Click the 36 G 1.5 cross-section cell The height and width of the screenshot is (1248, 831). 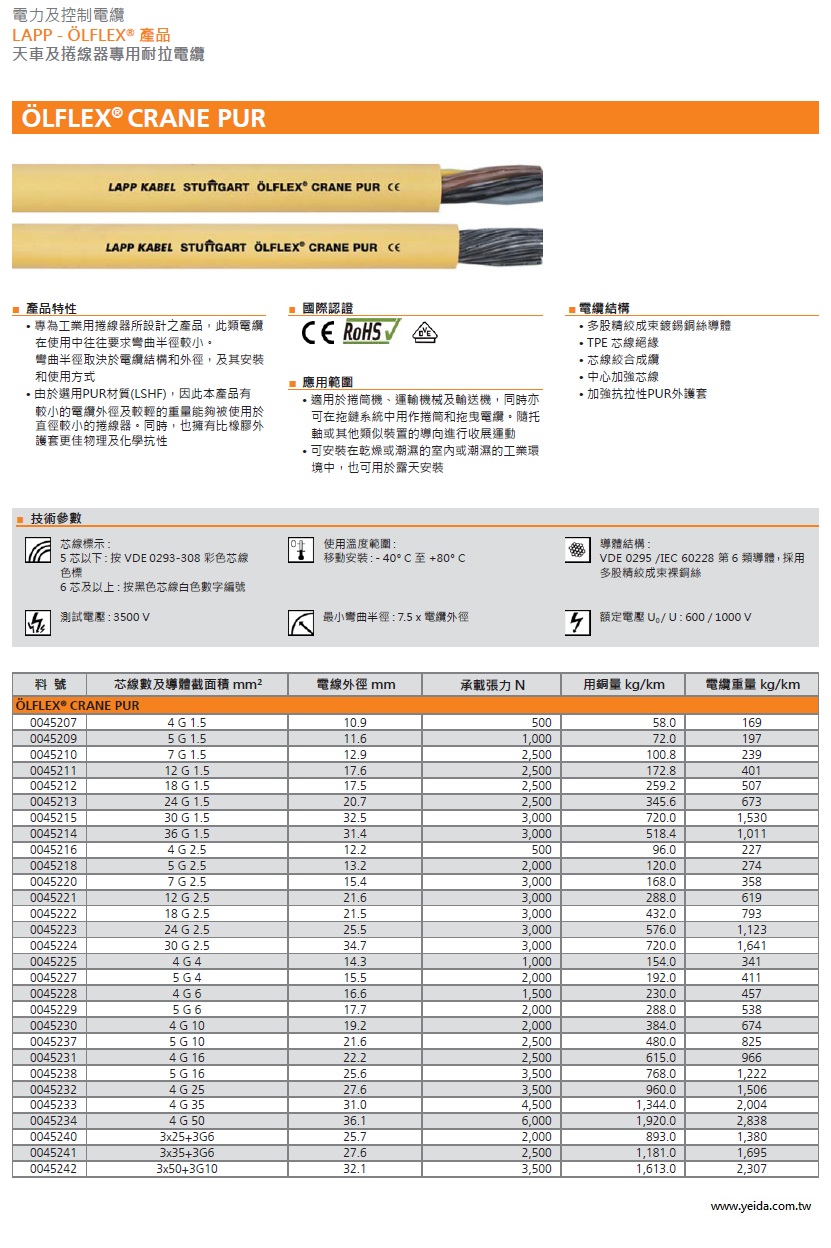click(x=187, y=834)
